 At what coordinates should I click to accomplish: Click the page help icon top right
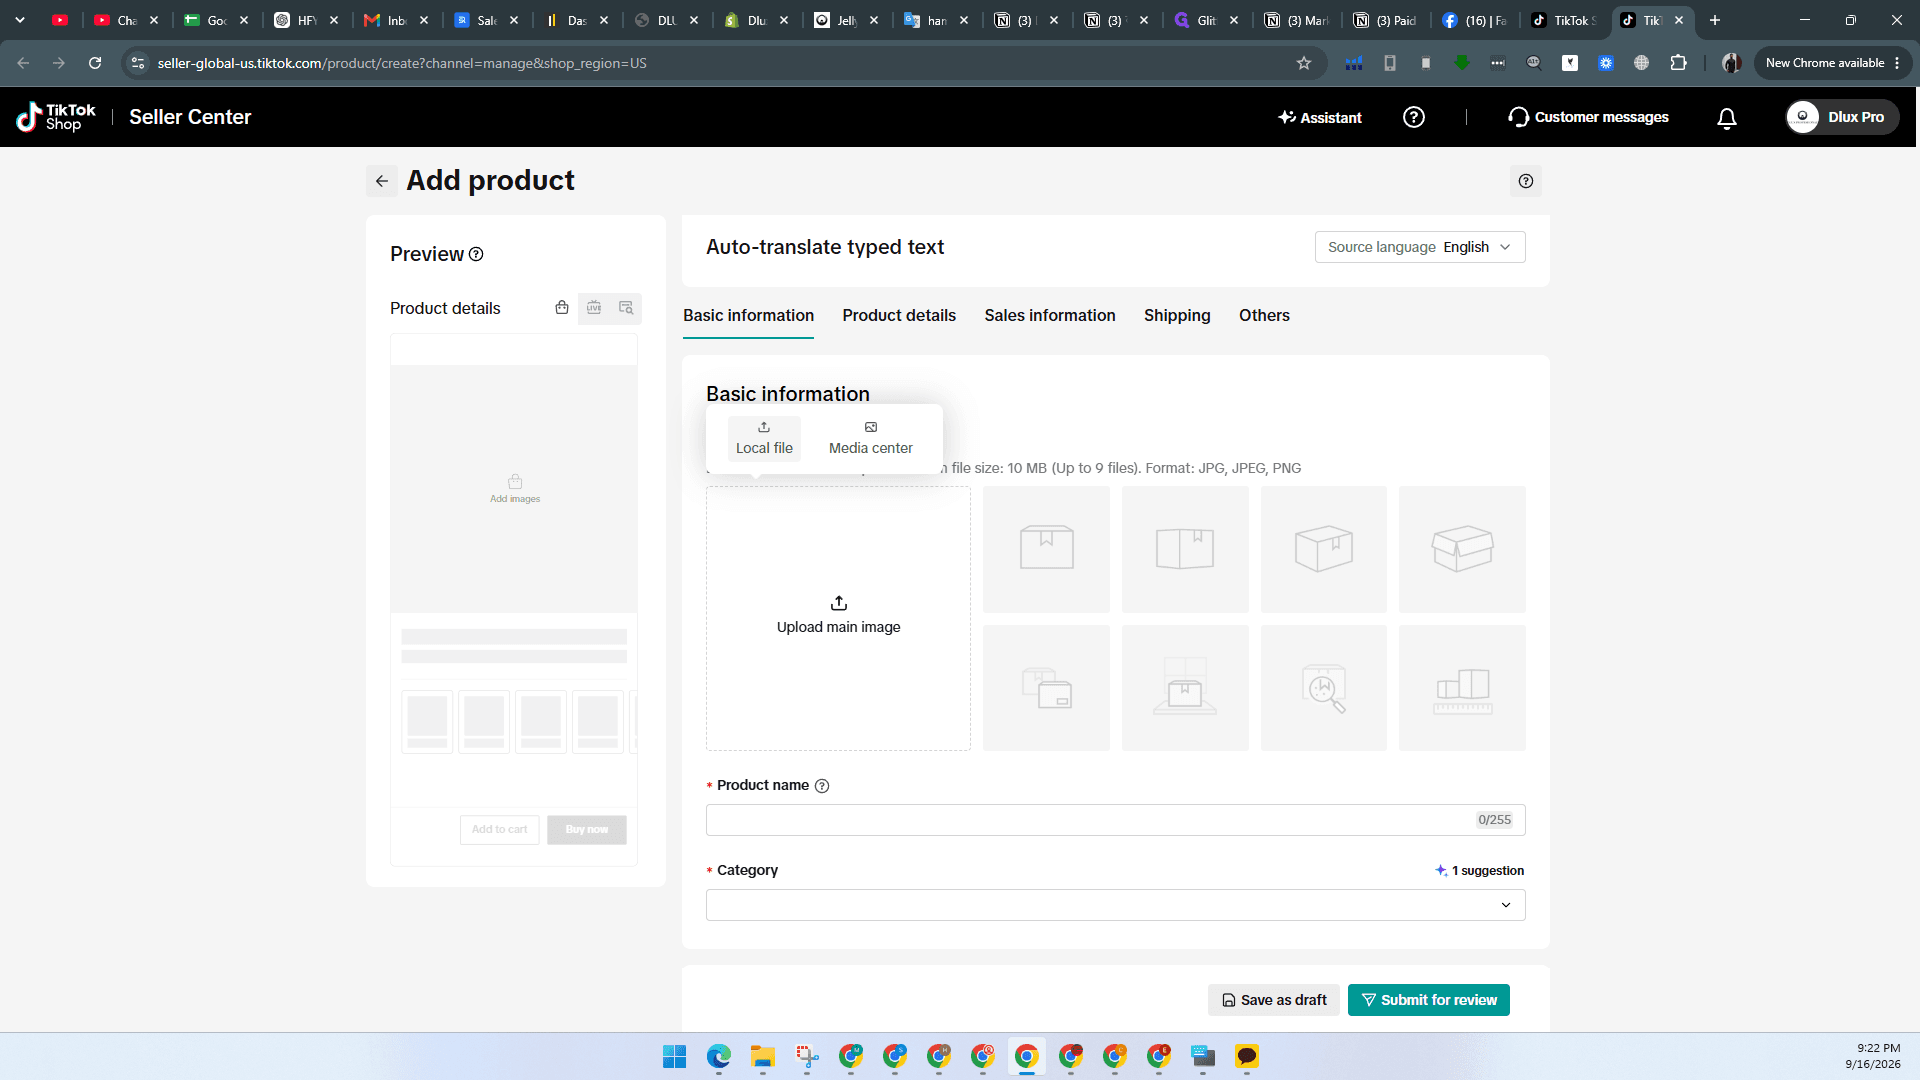click(x=1525, y=181)
